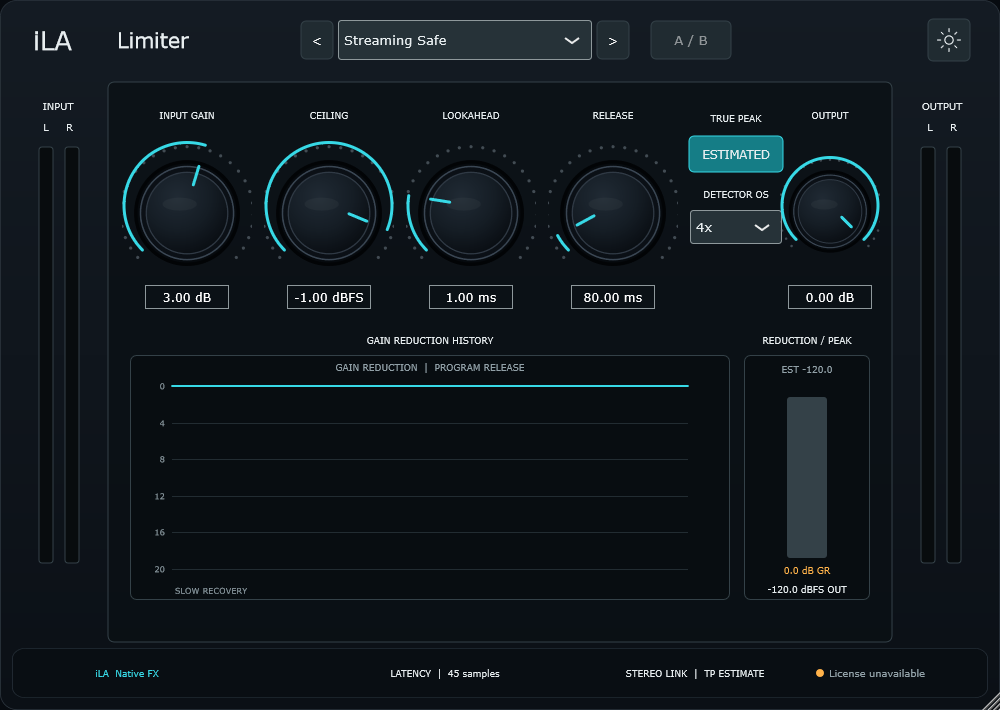Click the Lookahead knob

pyautogui.click(x=471, y=212)
